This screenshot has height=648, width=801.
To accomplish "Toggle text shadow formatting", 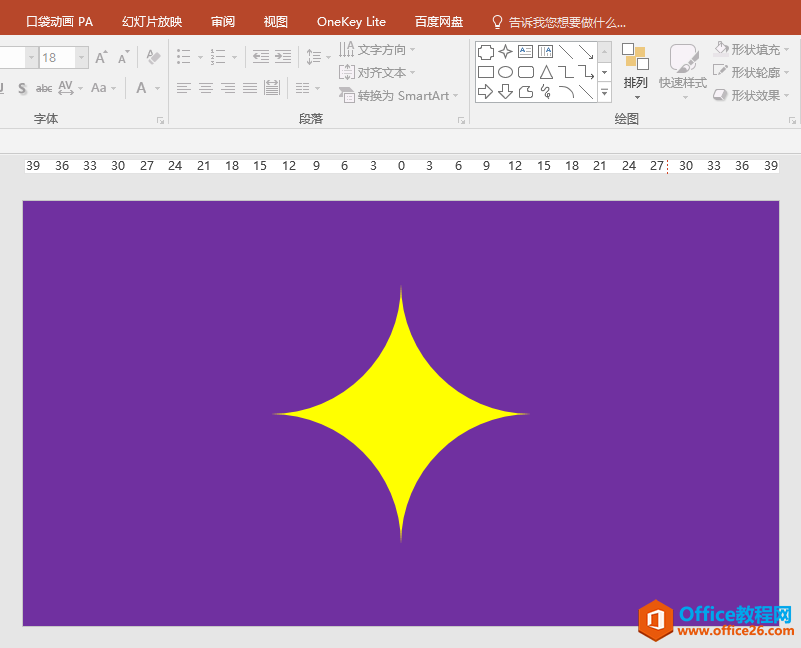I will pyautogui.click(x=22, y=88).
